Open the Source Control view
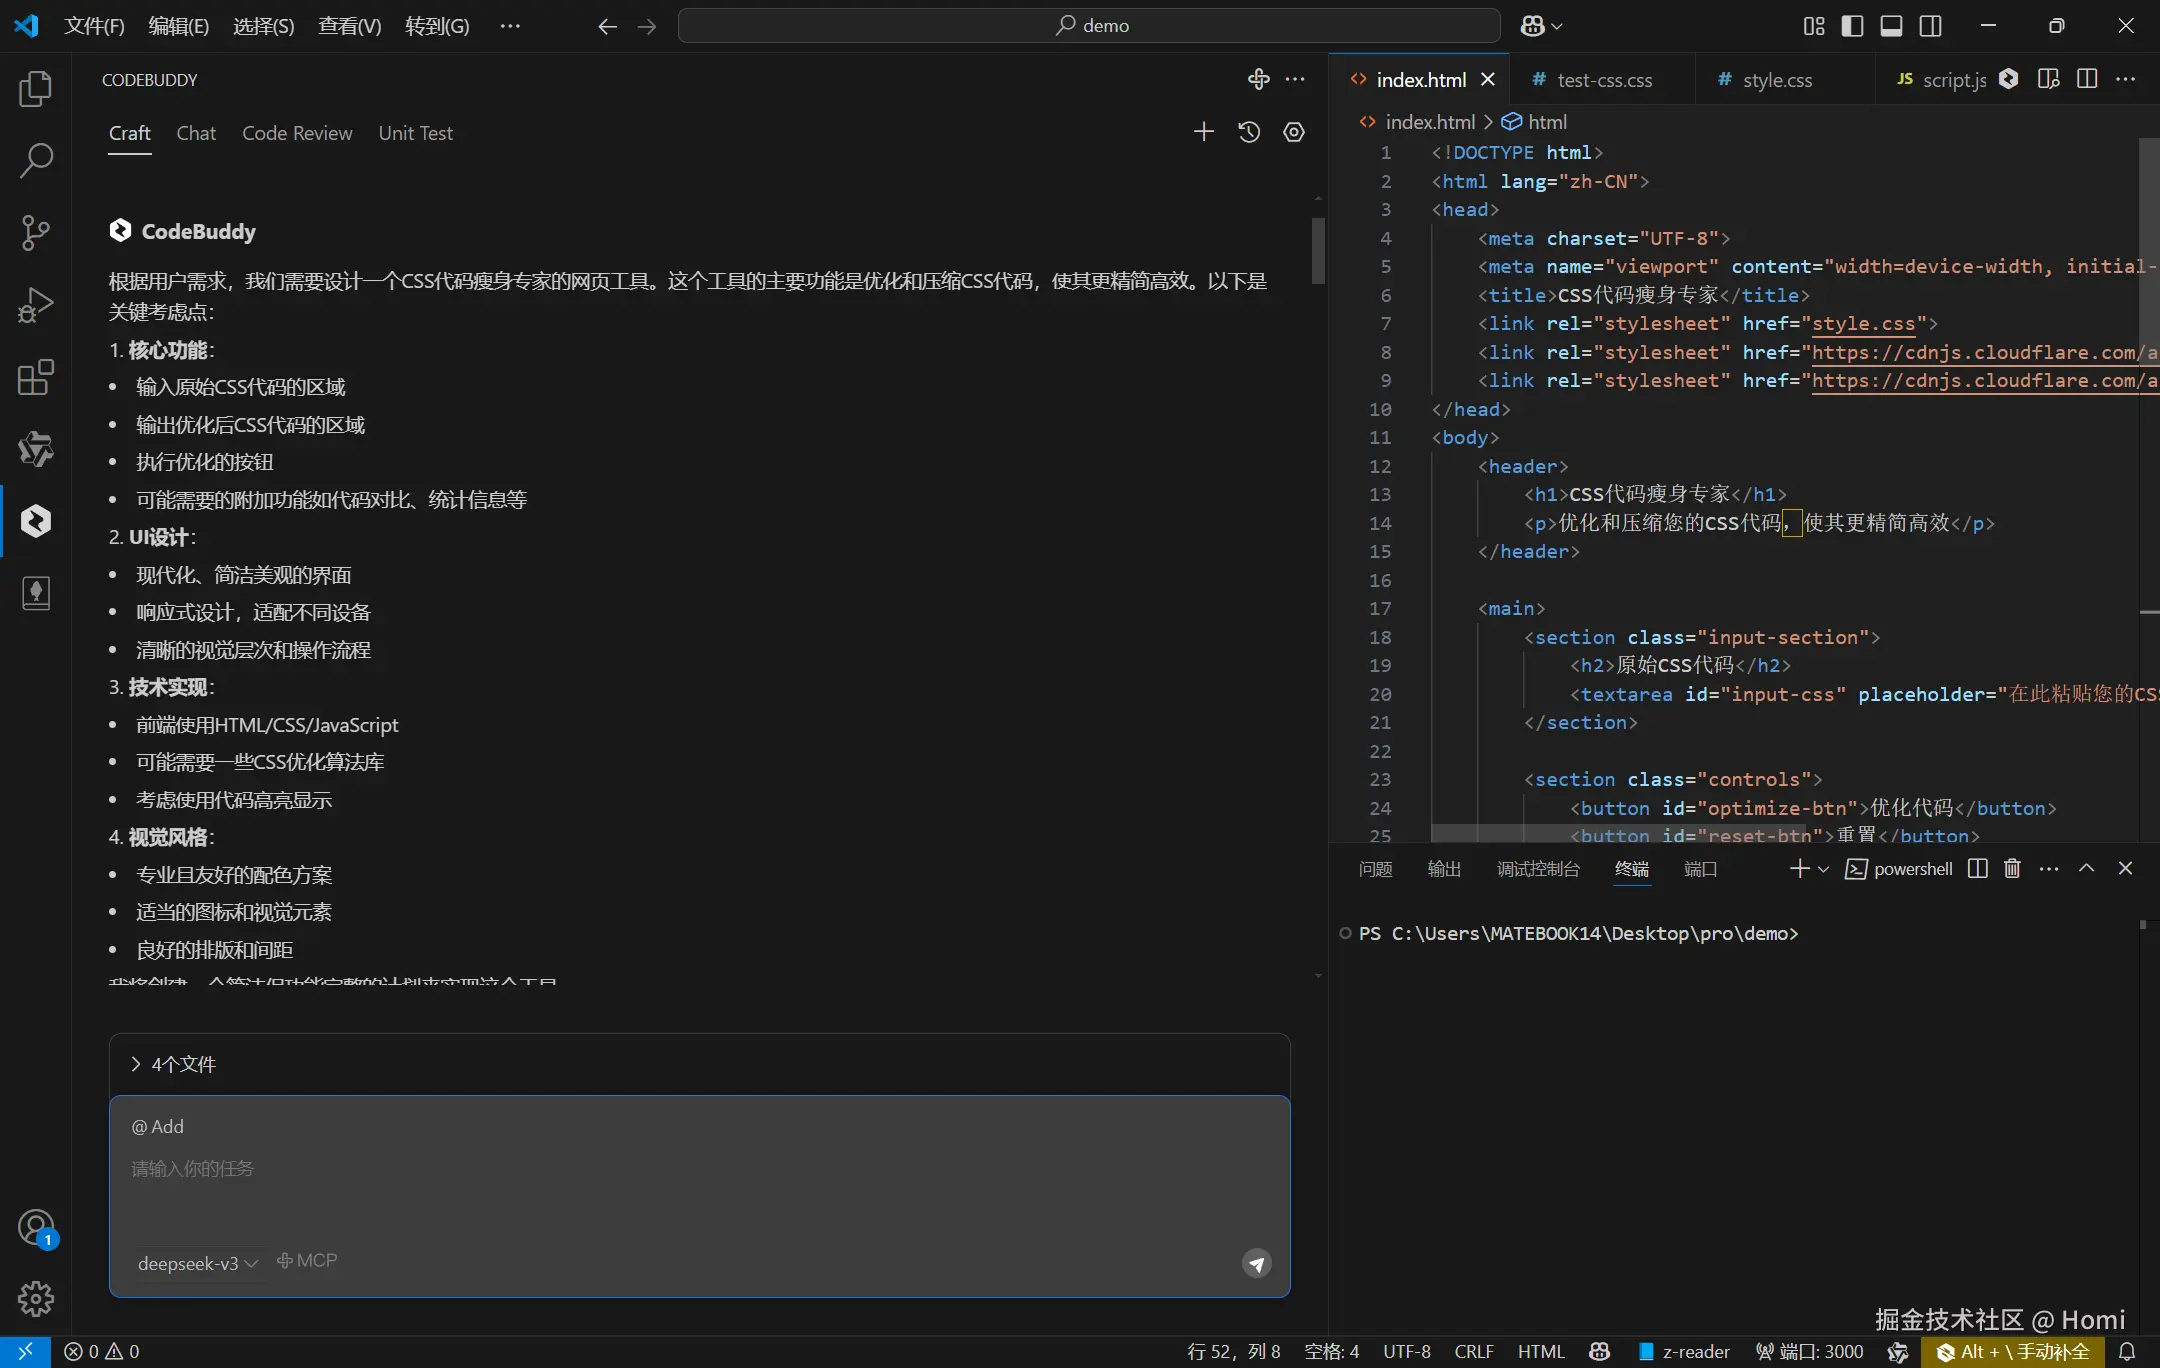The height and width of the screenshot is (1368, 2160). click(x=36, y=233)
